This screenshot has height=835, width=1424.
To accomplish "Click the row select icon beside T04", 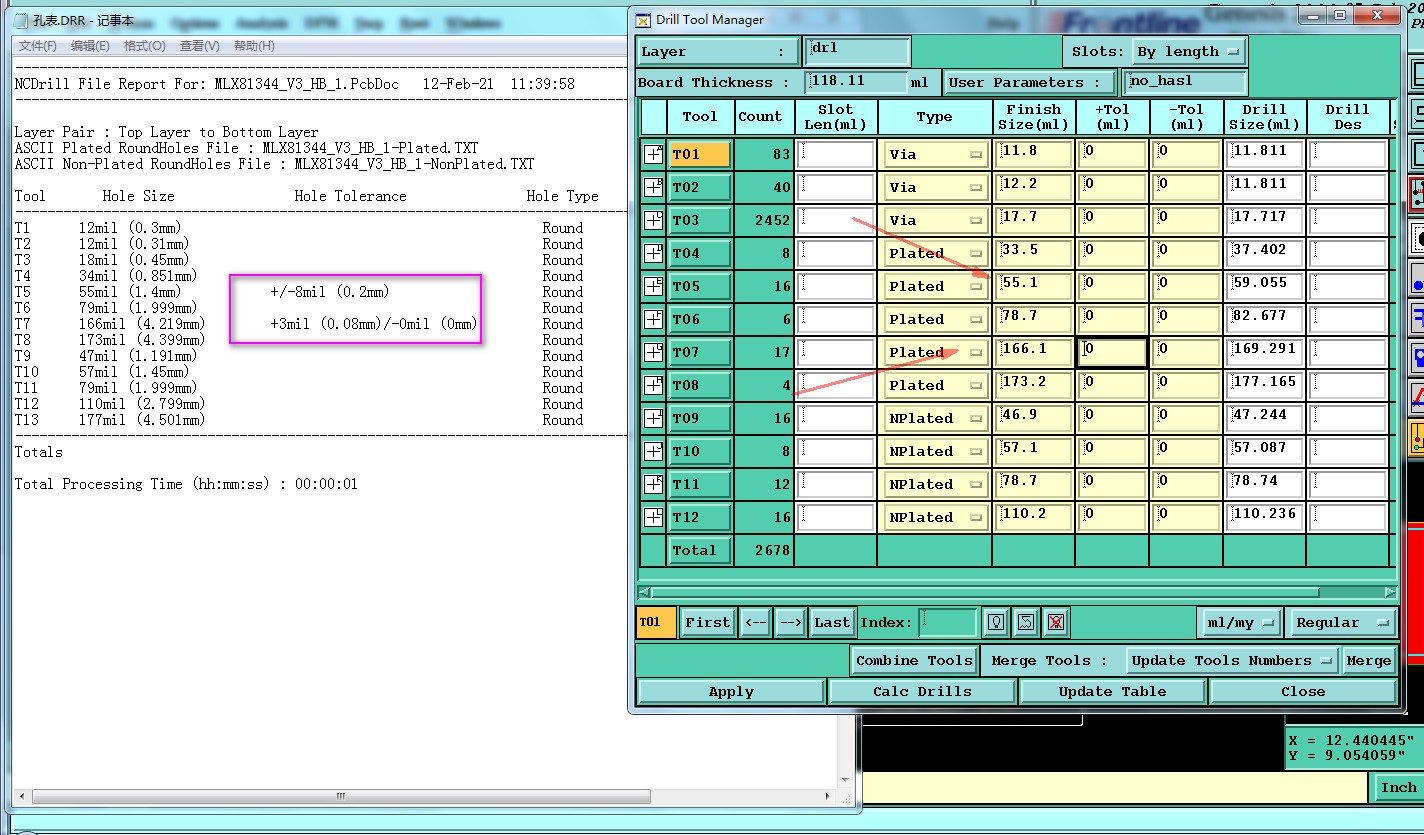I will click(653, 253).
